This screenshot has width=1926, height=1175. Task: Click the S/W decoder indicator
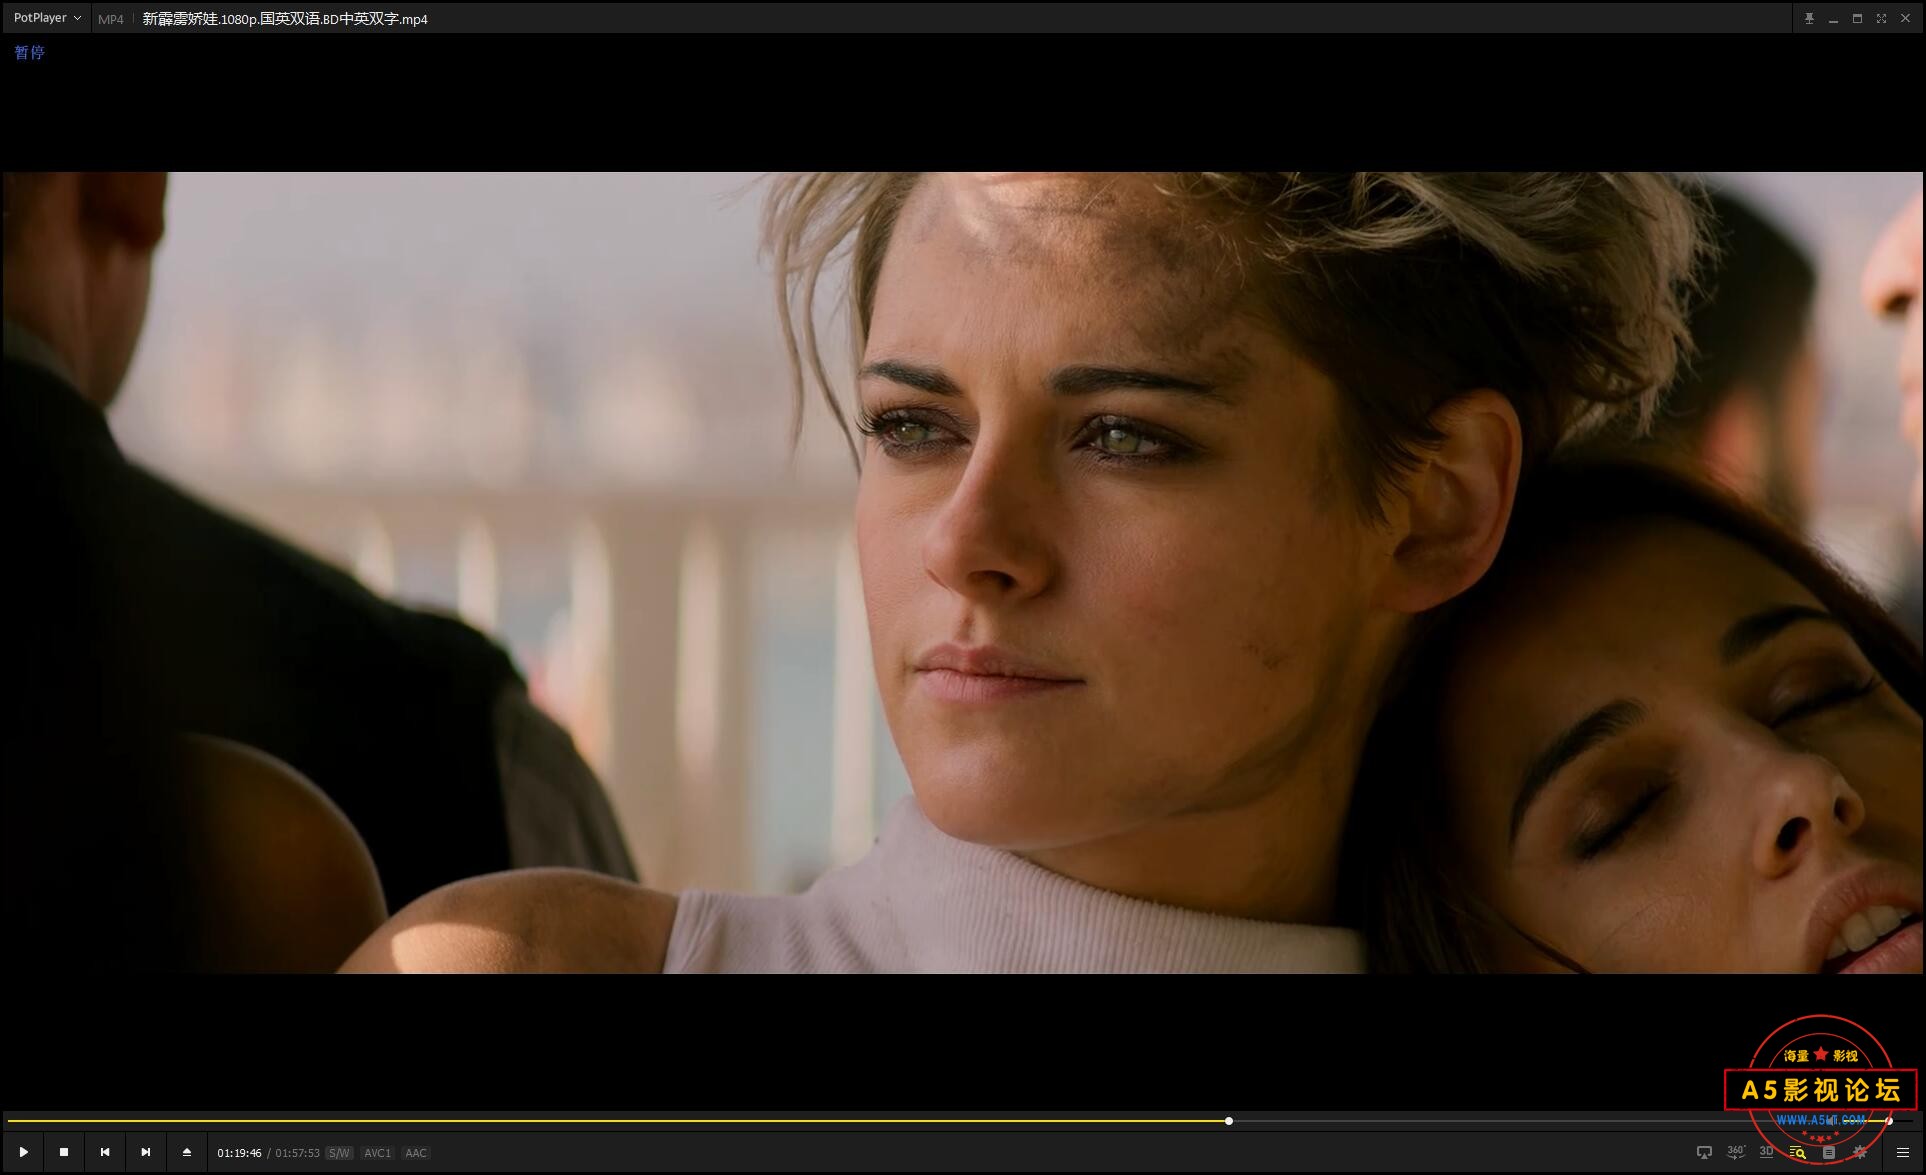(339, 1153)
